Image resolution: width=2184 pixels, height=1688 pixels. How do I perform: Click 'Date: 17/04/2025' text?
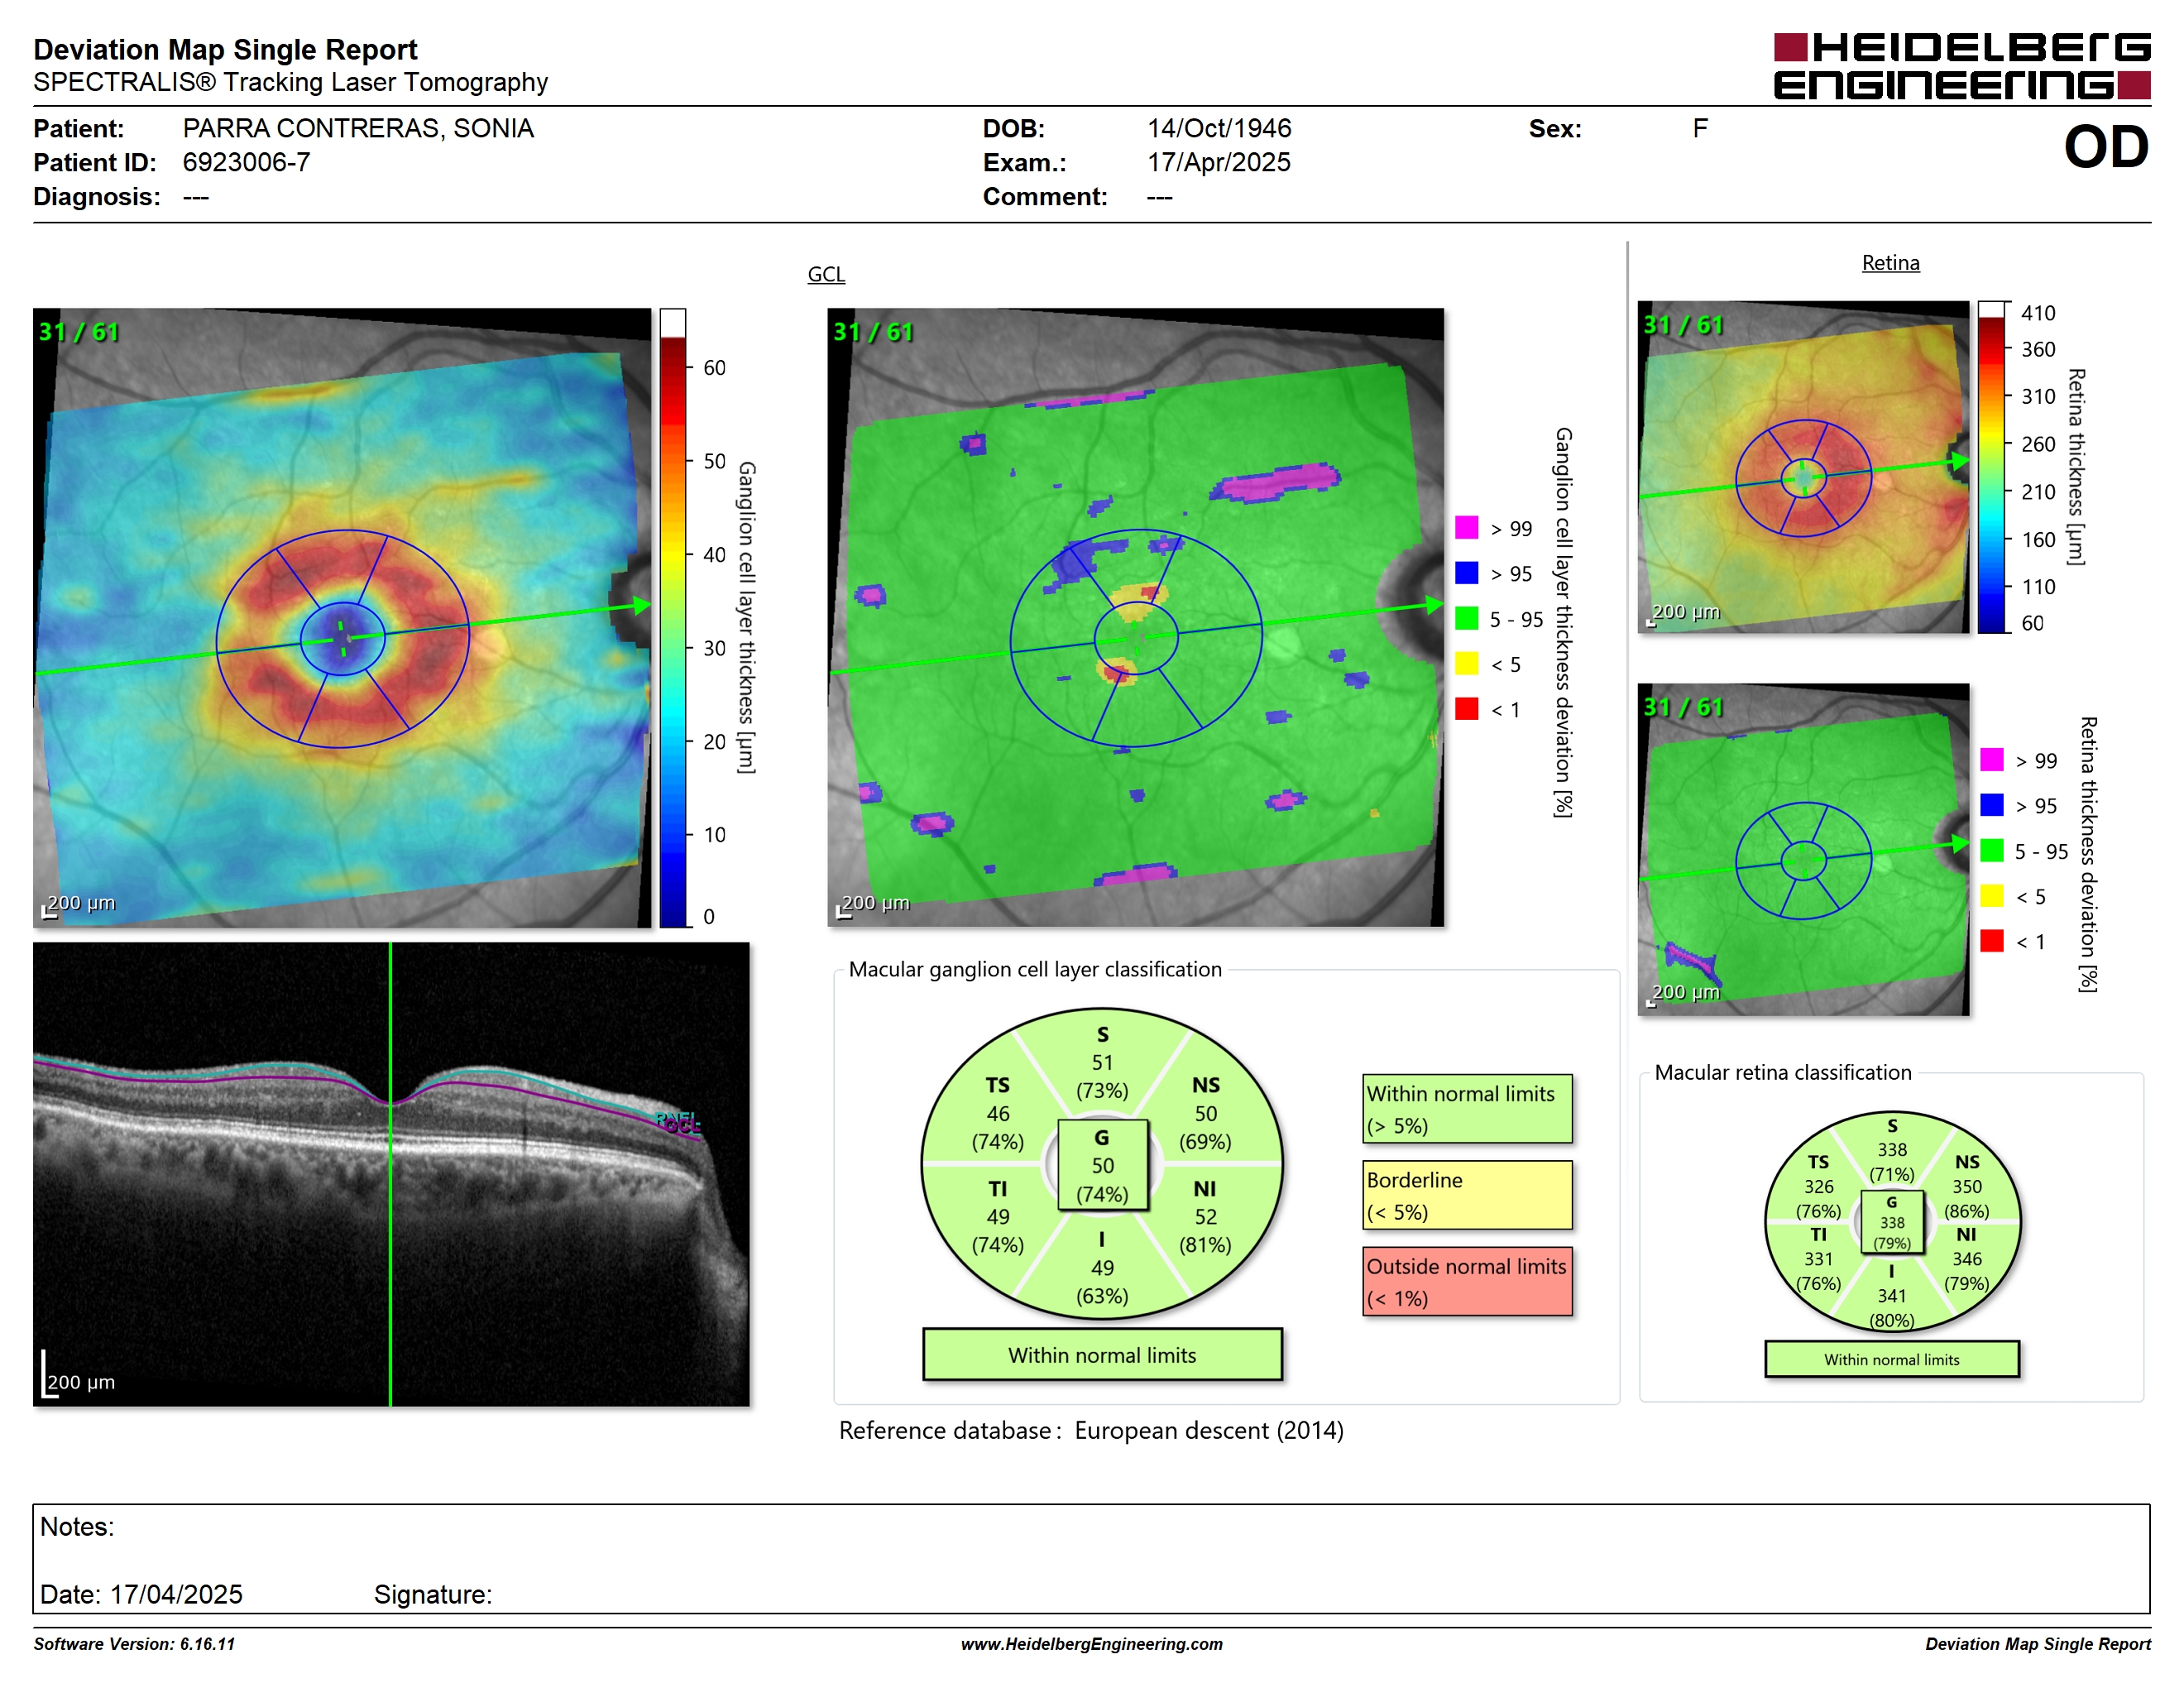coord(141,1594)
